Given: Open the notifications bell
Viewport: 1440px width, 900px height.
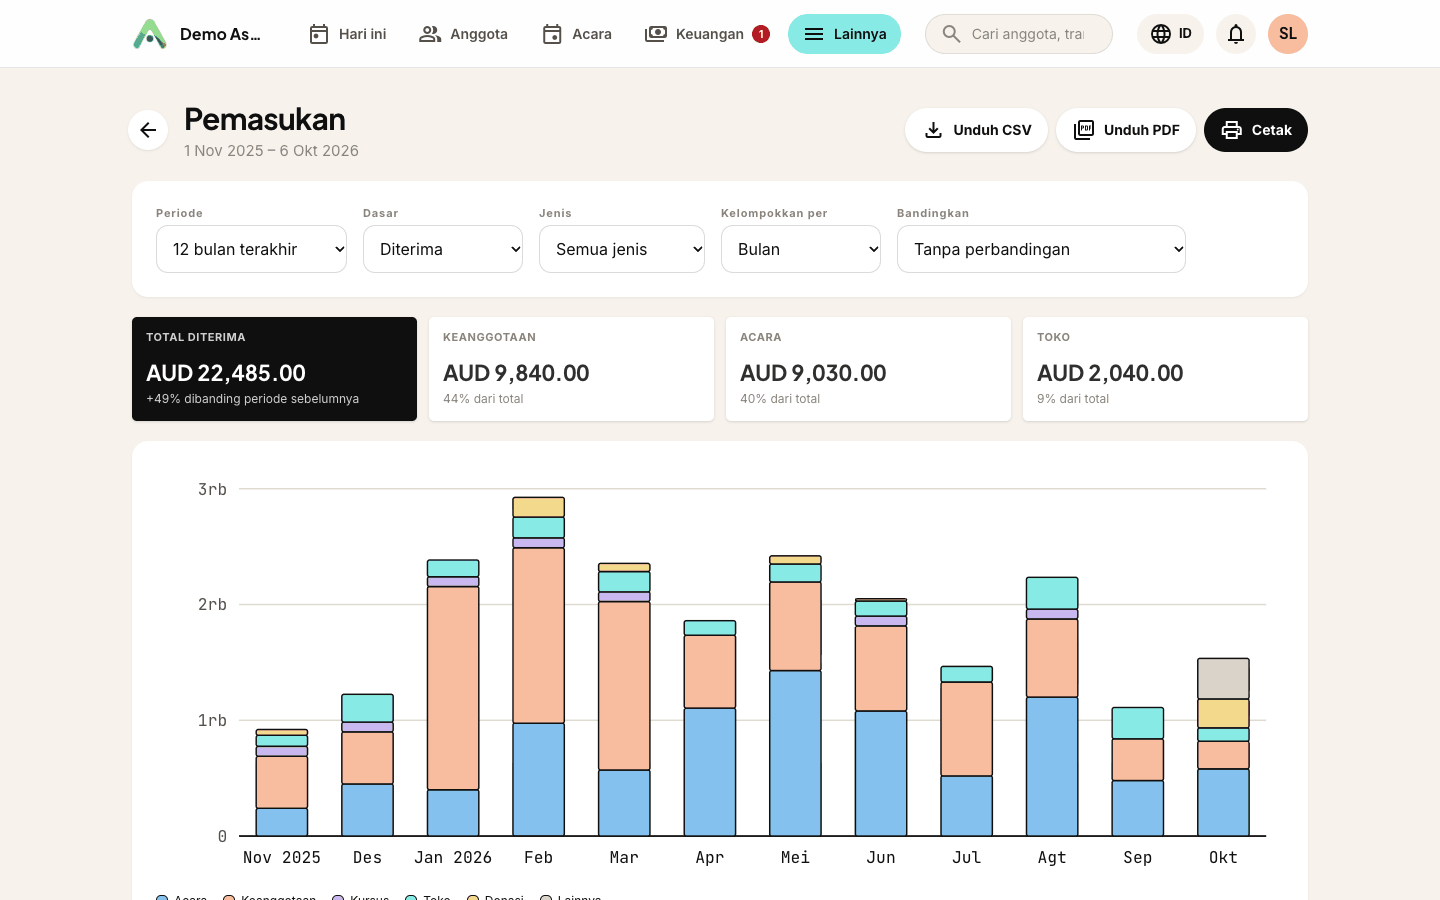Looking at the screenshot, I should point(1236,34).
